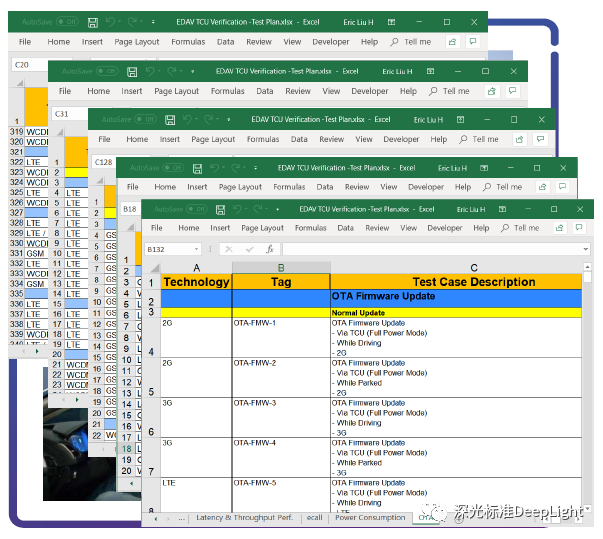
Task: Save in the fourth Excel window (B18)
Action: click(197, 168)
